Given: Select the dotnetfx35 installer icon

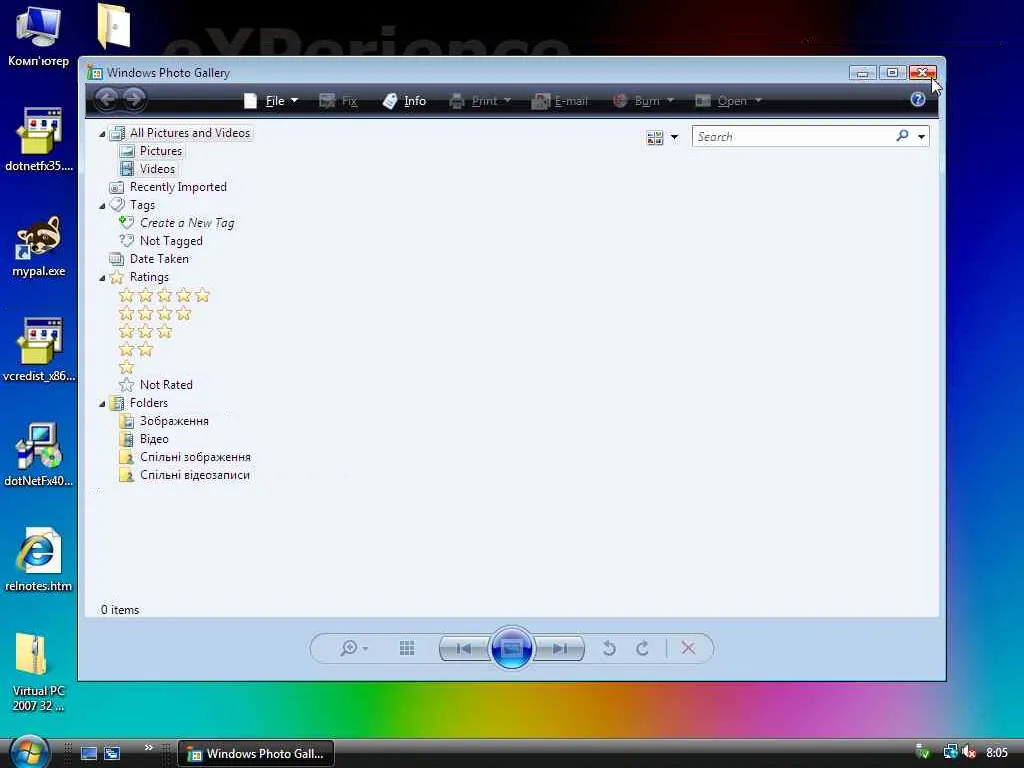Looking at the screenshot, I should 39,140.
